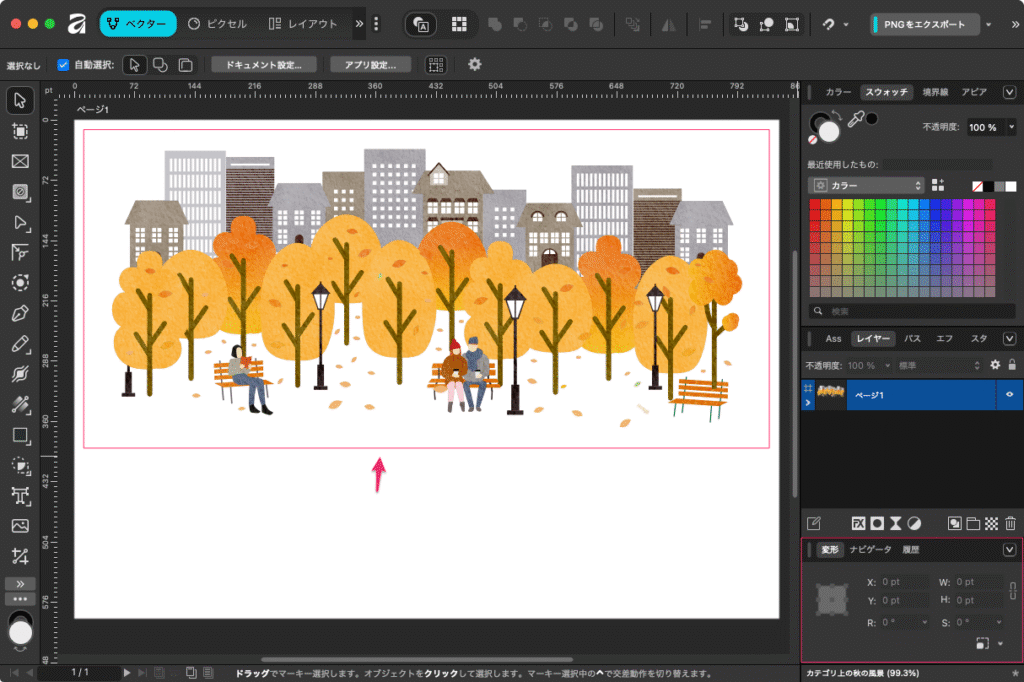Viewport: 1024px width, 682px height.
Task: Select the Pen tool
Action: [x=20, y=314]
